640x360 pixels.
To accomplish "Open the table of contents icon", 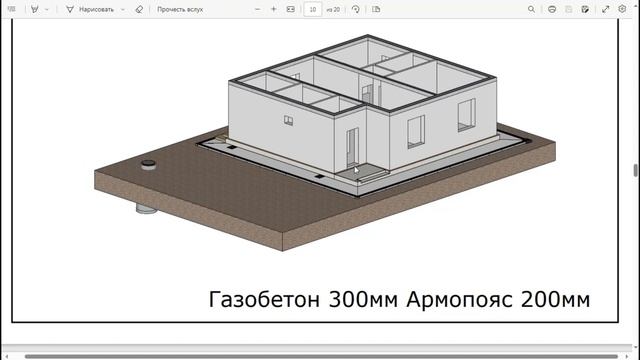I will coord(11,9).
